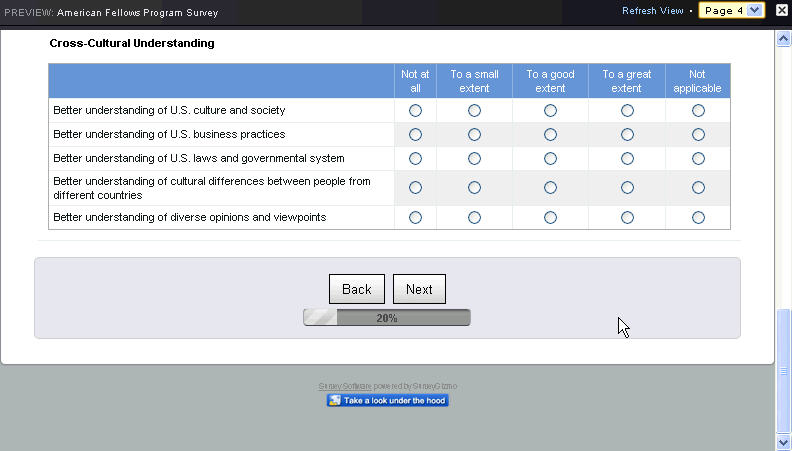Click 'Better understanding of diverse opinions and viewpoints' text
Viewport: 792px width, 451px height.
(189, 217)
